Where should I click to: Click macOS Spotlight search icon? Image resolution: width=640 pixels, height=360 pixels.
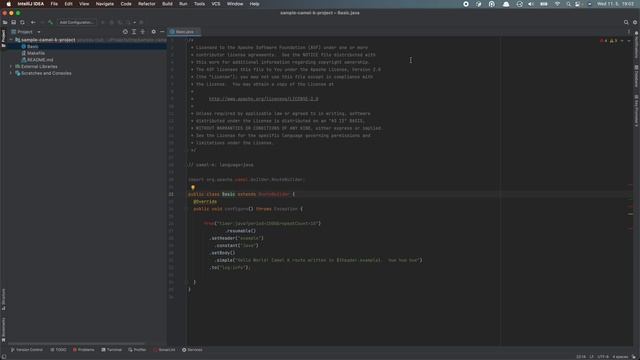click(568, 4)
